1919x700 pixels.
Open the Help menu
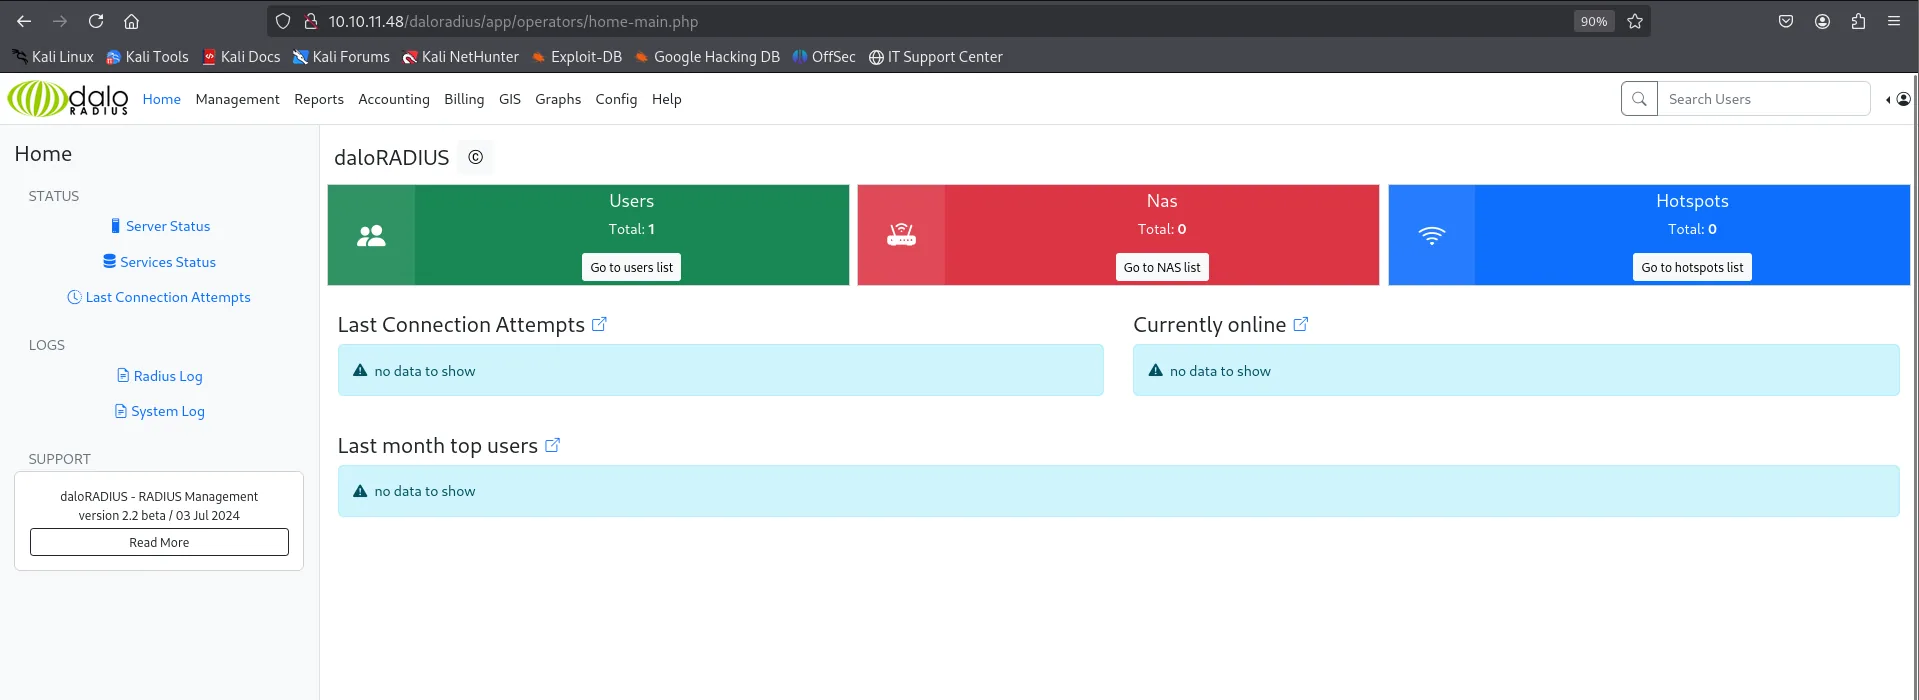tap(667, 99)
